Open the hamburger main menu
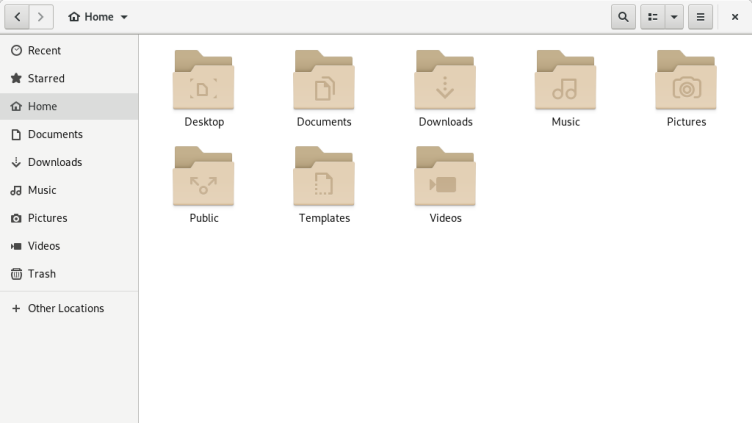This screenshot has width=752, height=423. pyautogui.click(x=700, y=17)
